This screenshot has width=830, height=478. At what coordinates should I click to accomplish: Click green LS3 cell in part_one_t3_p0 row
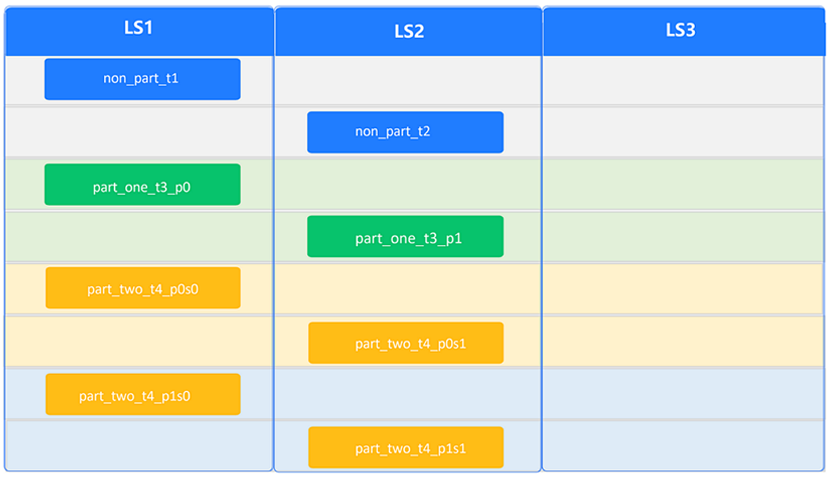pyautogui.click(x=684, y=184)
